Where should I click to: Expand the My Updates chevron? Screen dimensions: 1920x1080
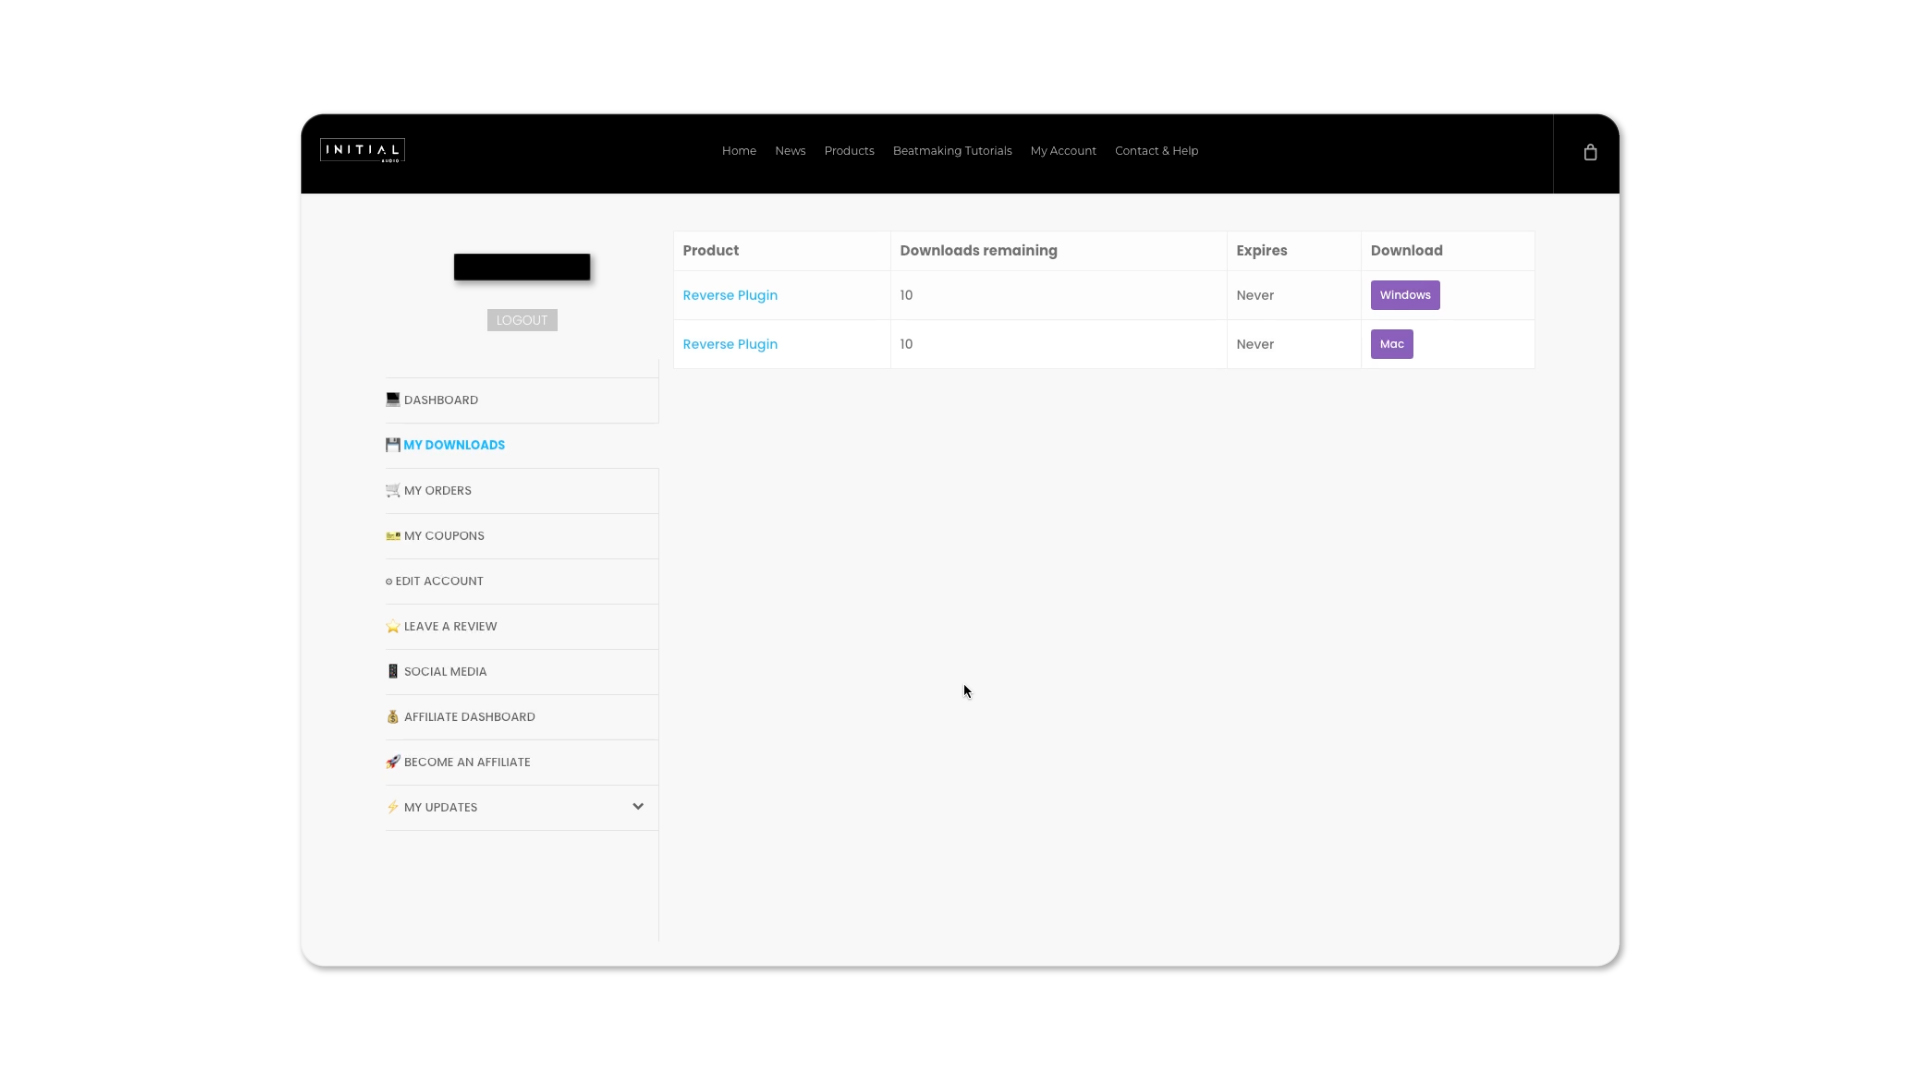point(637,806)
